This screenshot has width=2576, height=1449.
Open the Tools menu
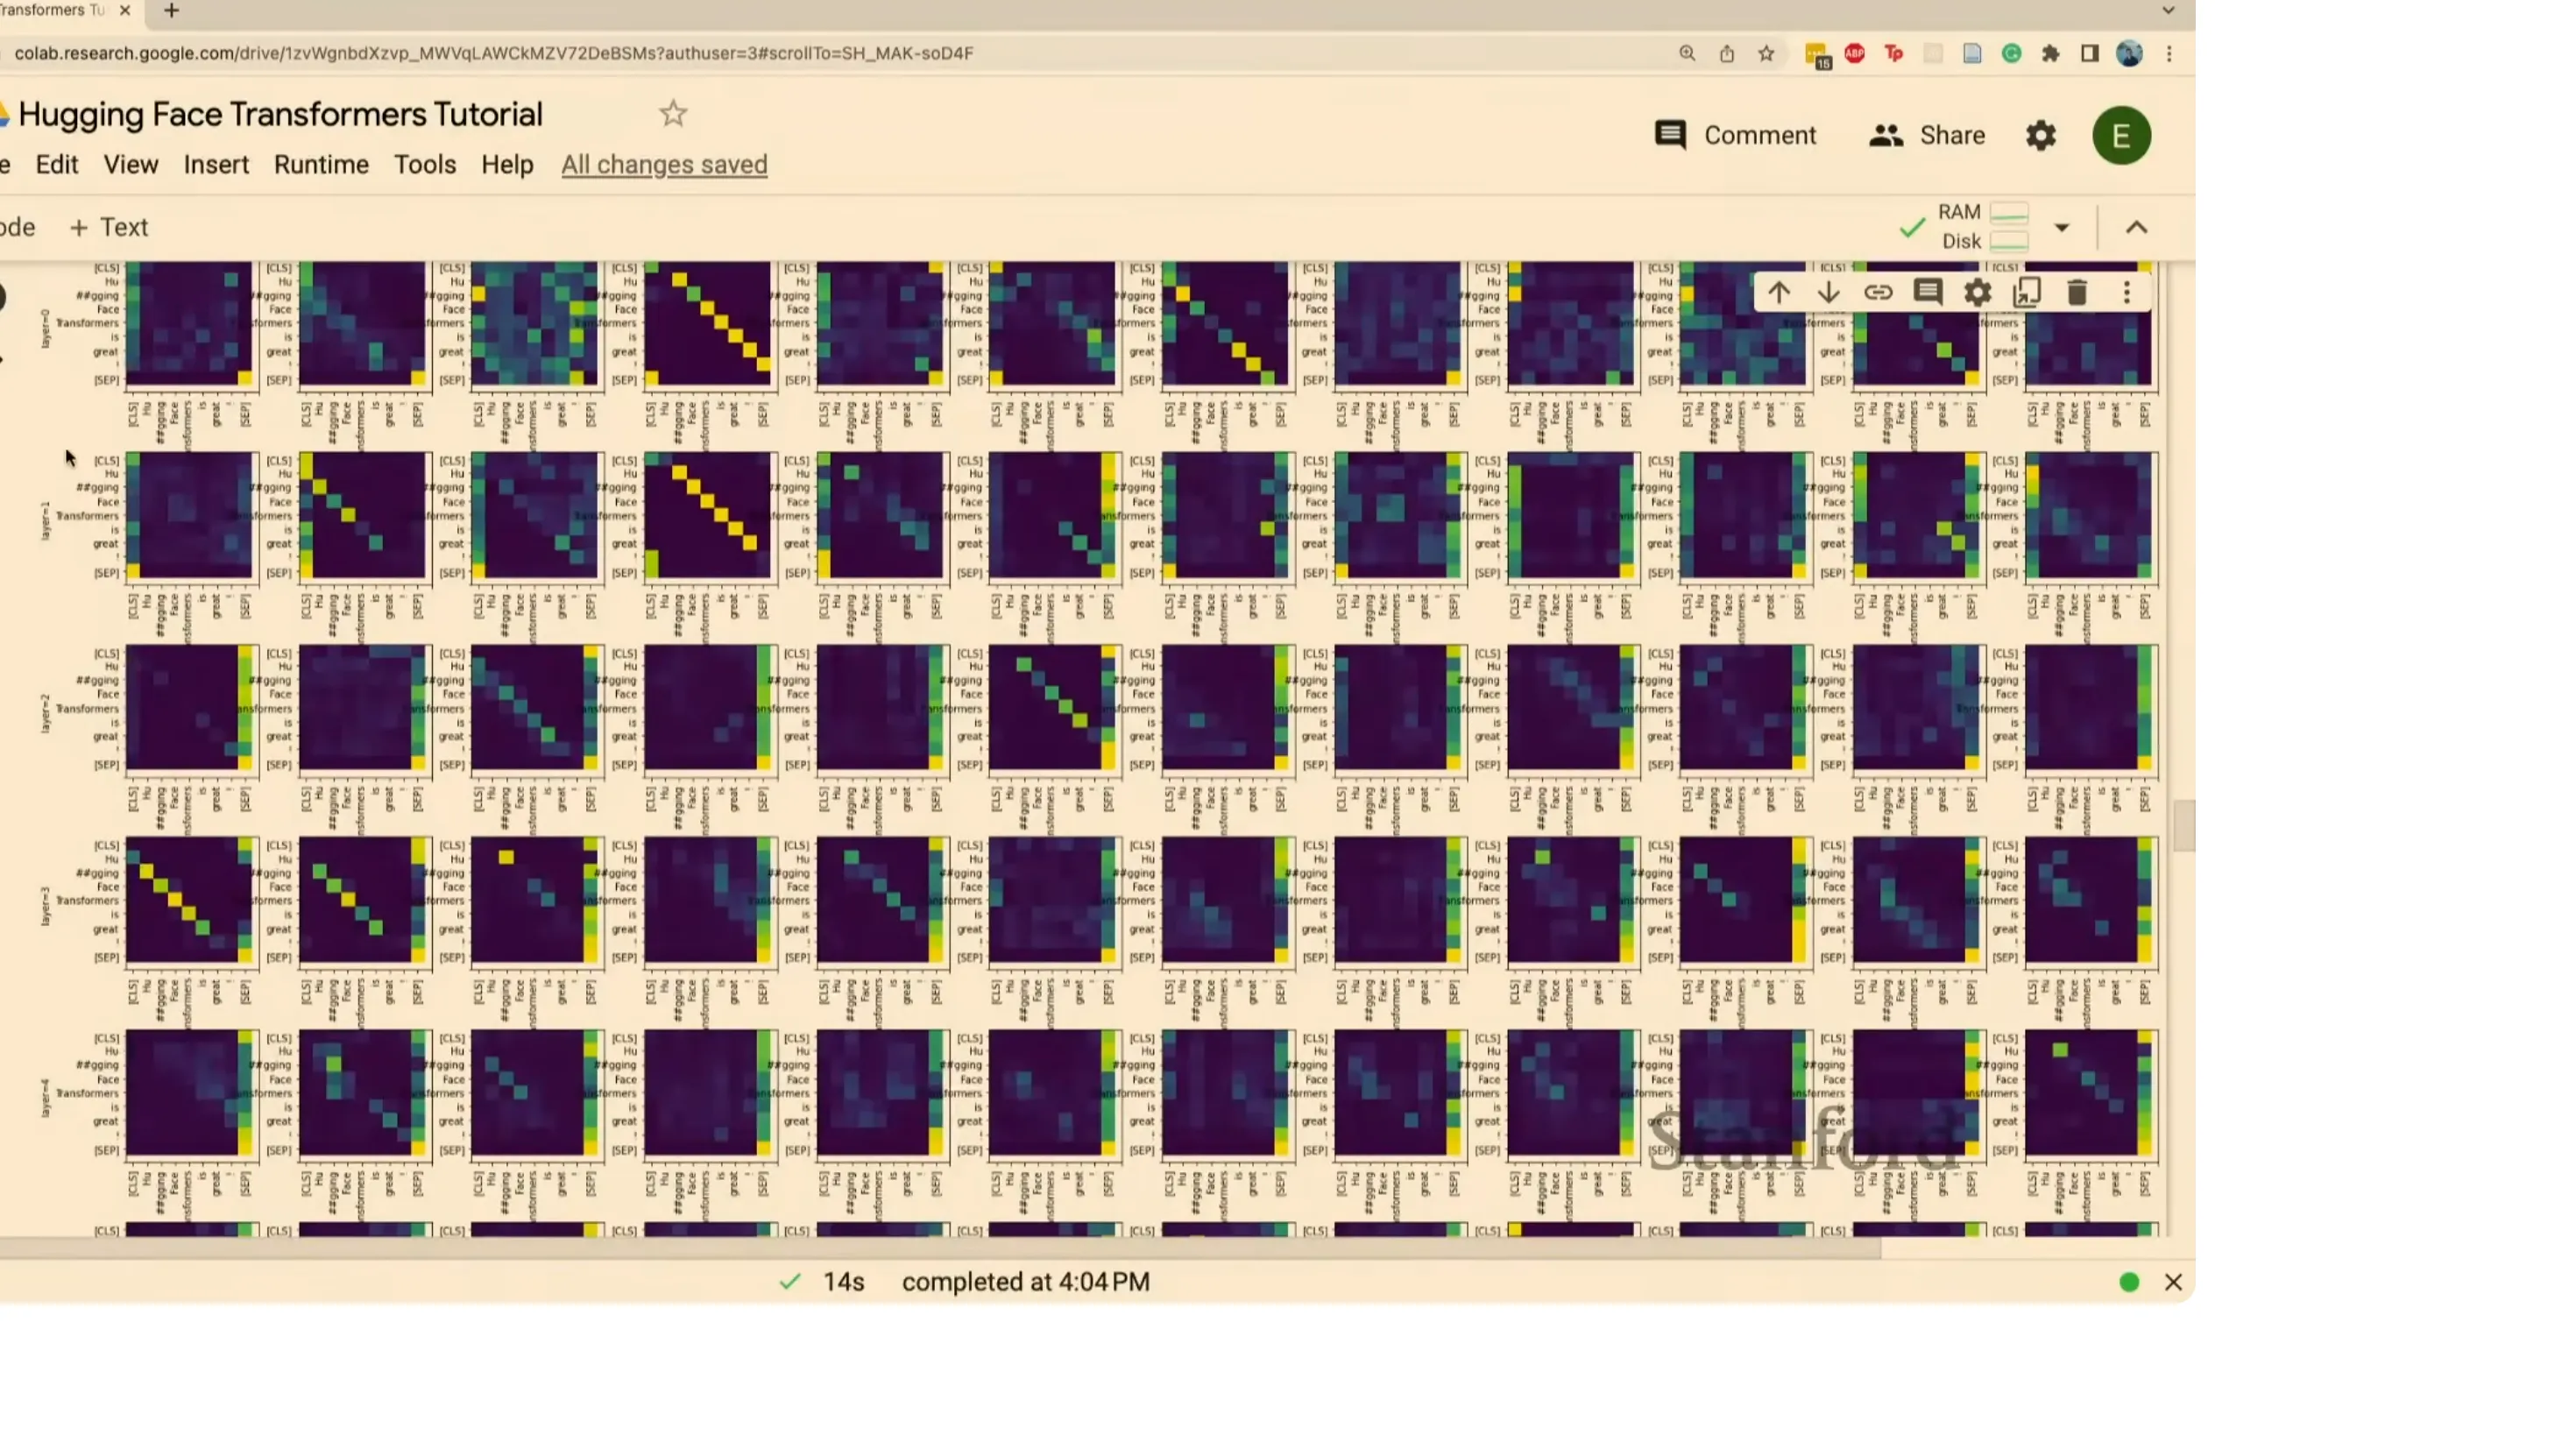425,164
